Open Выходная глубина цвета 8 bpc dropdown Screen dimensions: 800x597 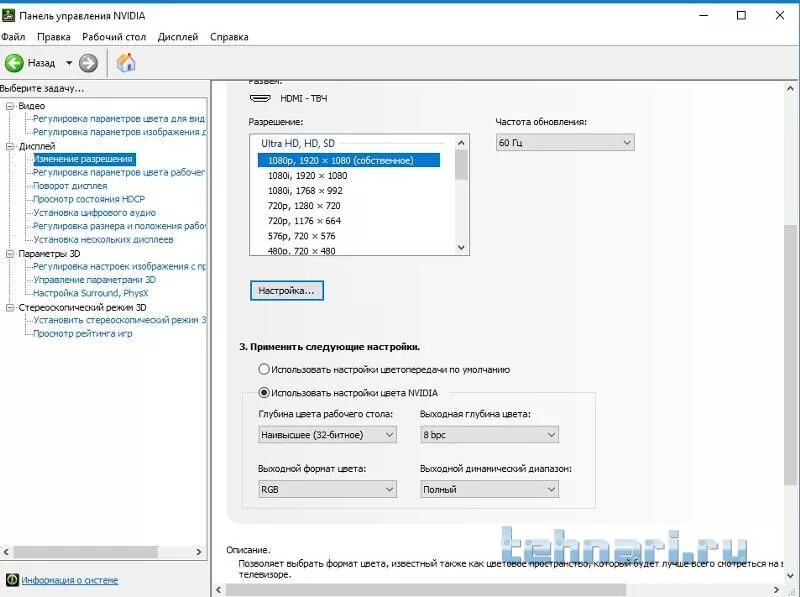point(489,435)
